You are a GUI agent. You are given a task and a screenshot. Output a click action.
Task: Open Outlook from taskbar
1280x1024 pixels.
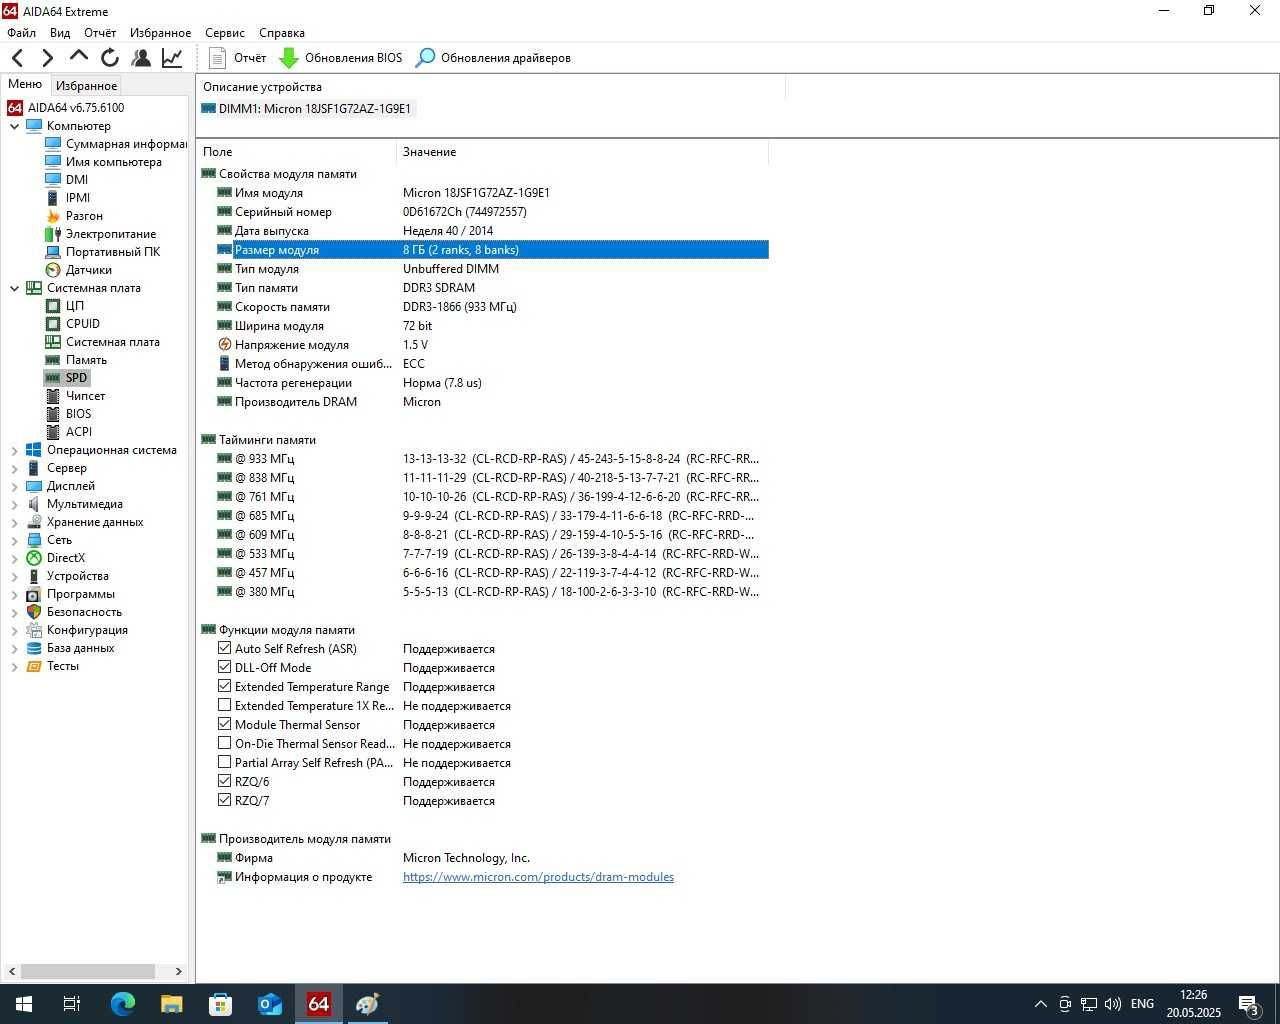tap(269, 1004)
